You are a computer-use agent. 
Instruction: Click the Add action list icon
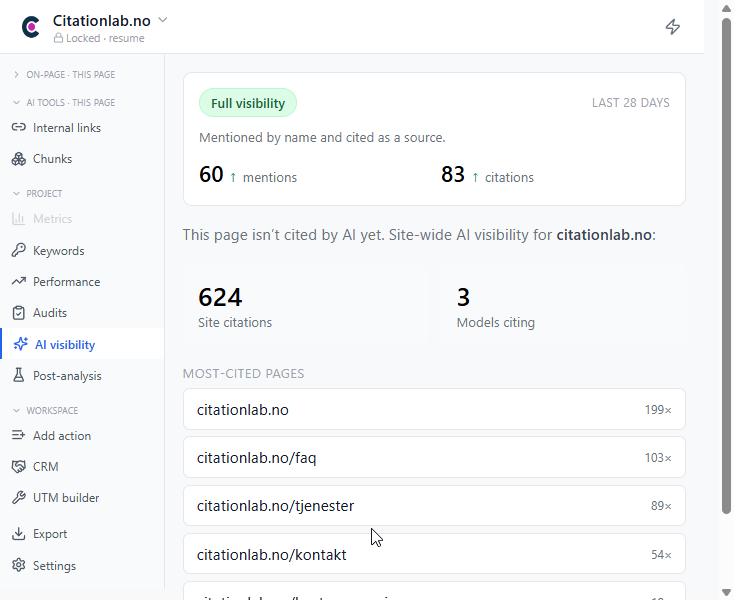click(x=19, y=435)
